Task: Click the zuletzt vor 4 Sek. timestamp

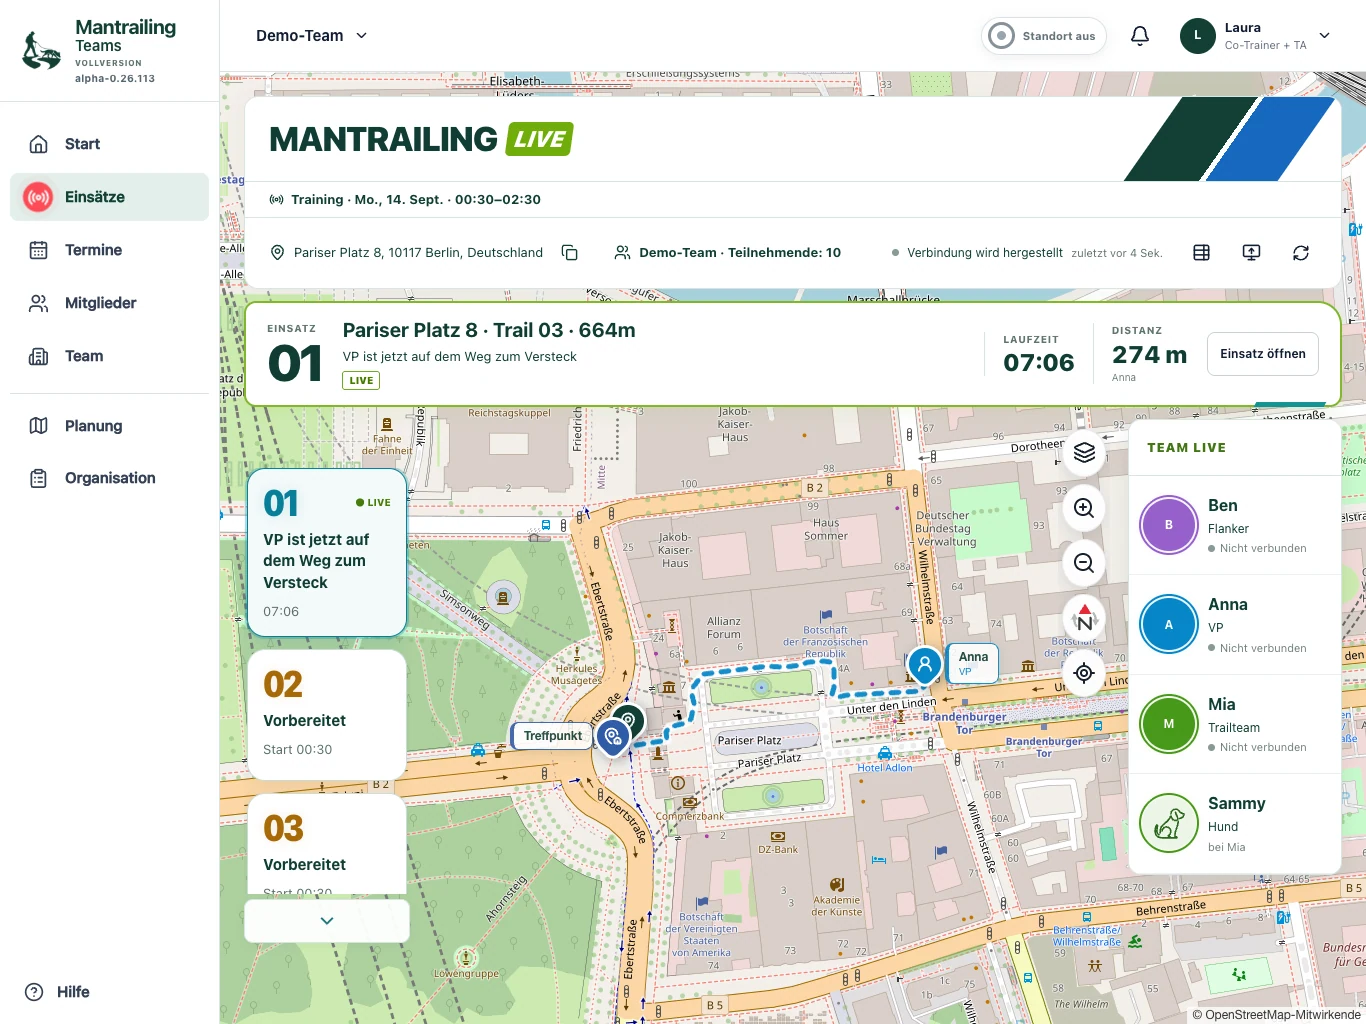Action: (x=1117, y=253)
